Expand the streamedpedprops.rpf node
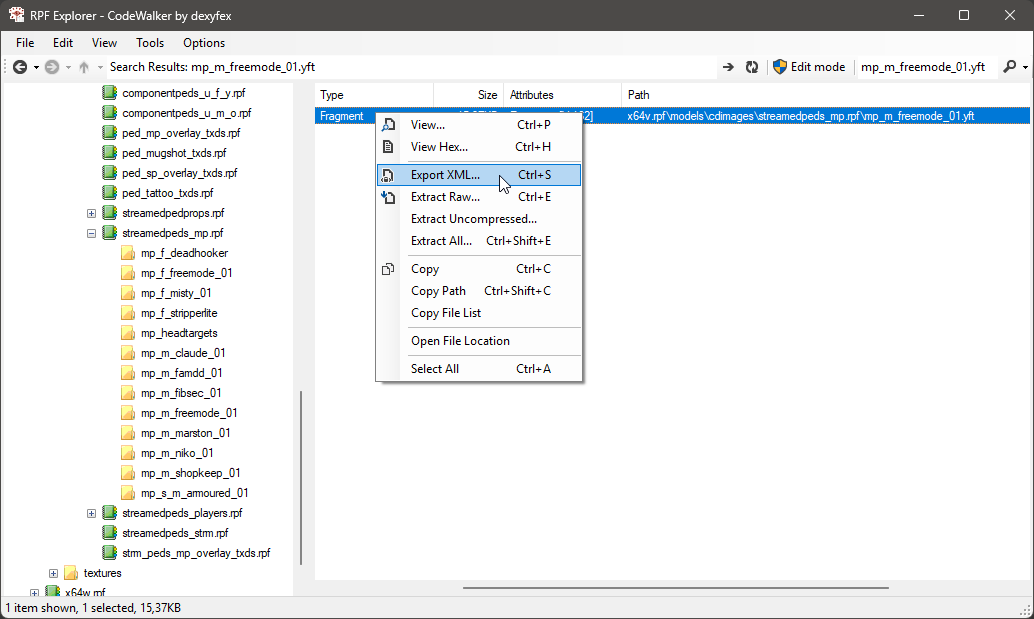The image size is (1034, 619). click(x=91, y=213)
